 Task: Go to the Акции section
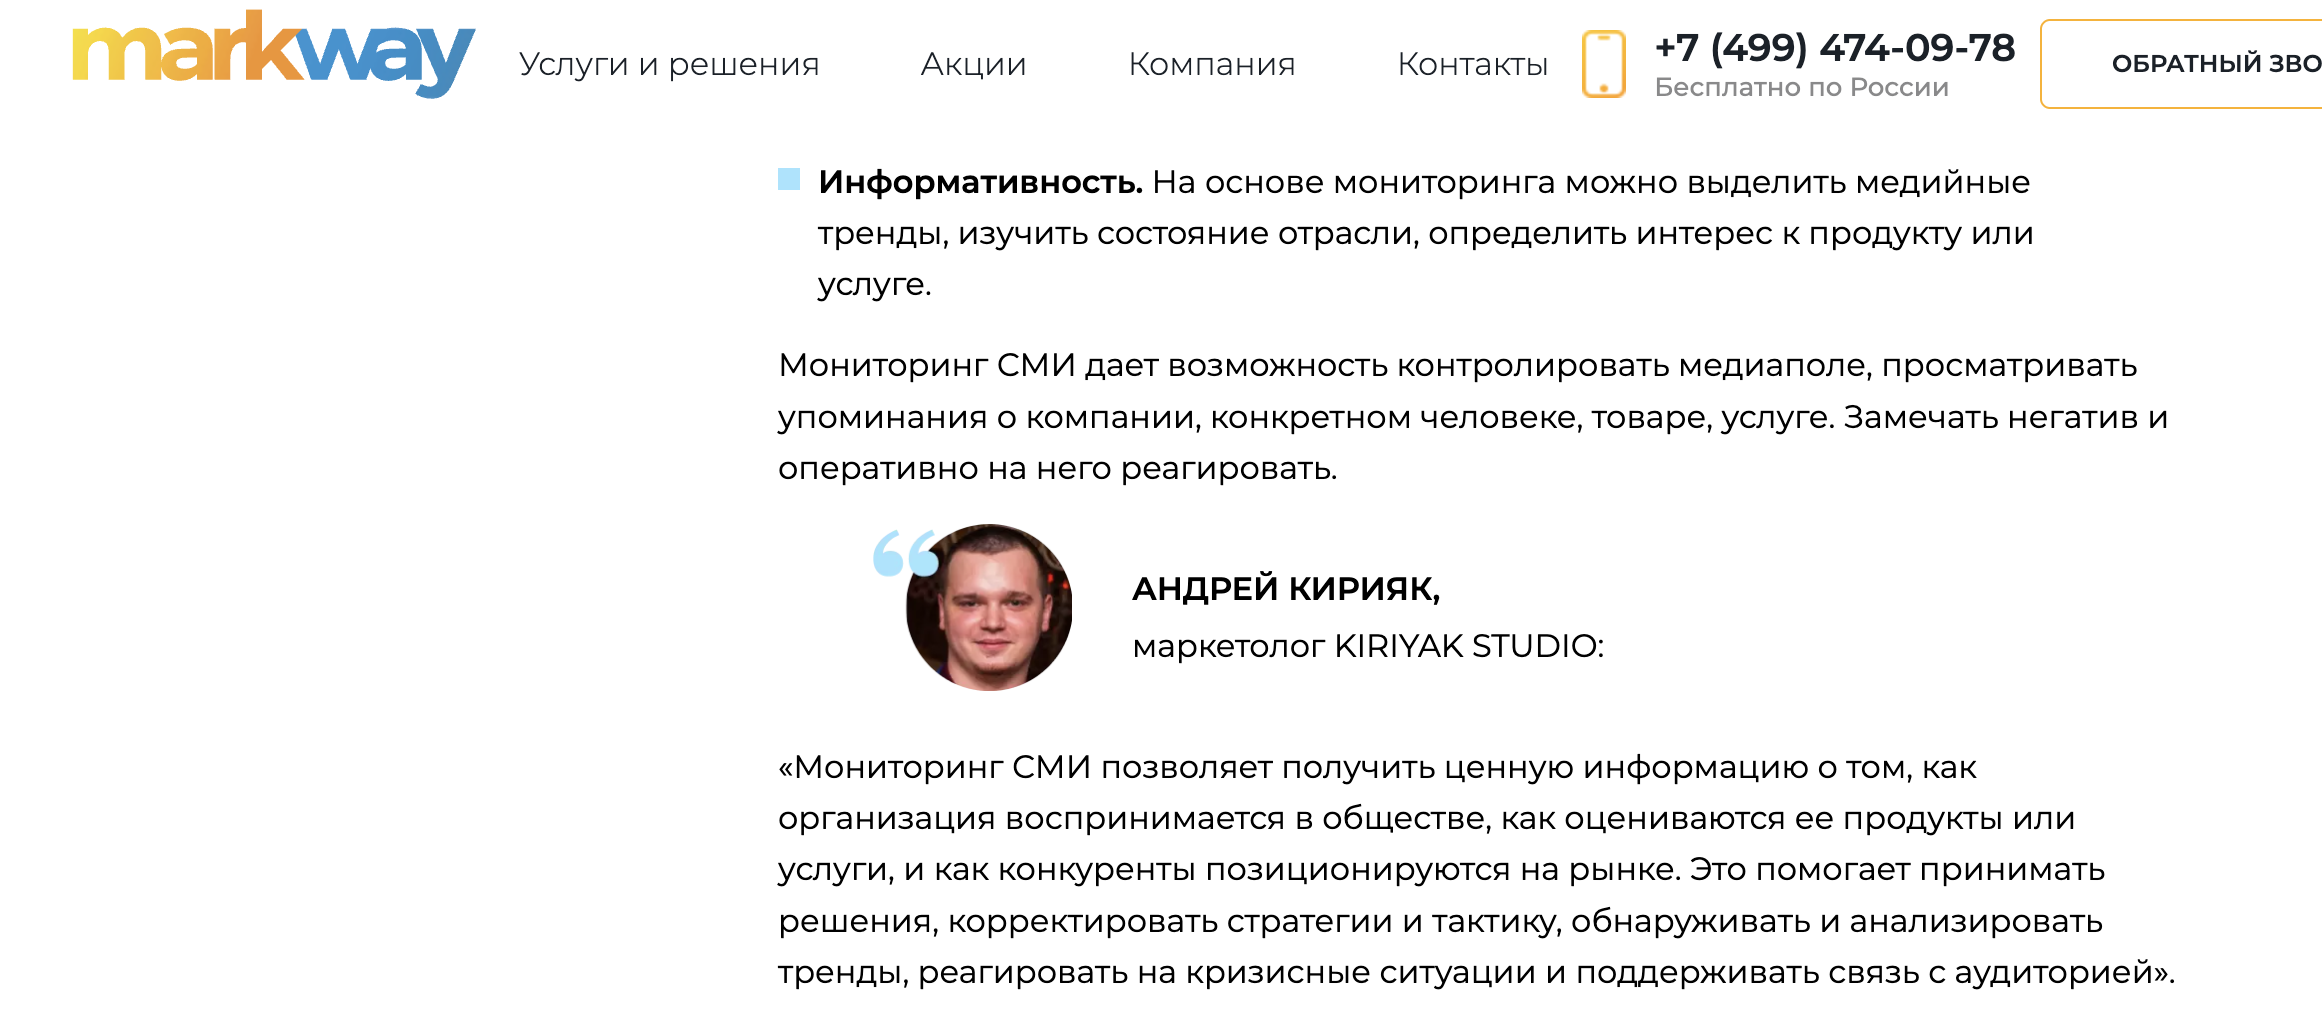[x=973, y=64]
